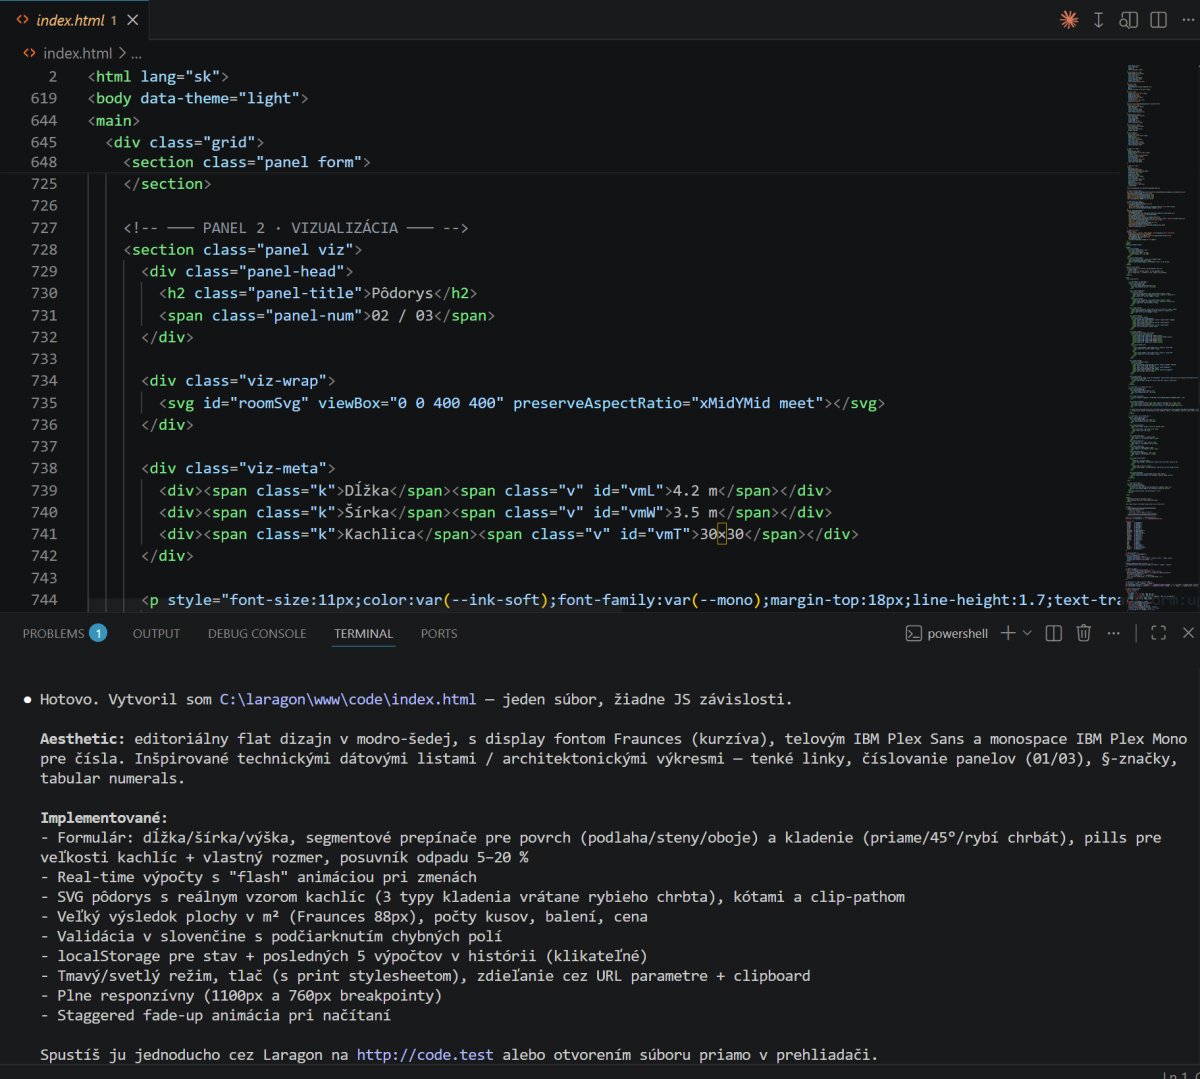The image size is (1200, 1079).
Task: Open the http://code.test link in terminal
Action: [425, 1054]
